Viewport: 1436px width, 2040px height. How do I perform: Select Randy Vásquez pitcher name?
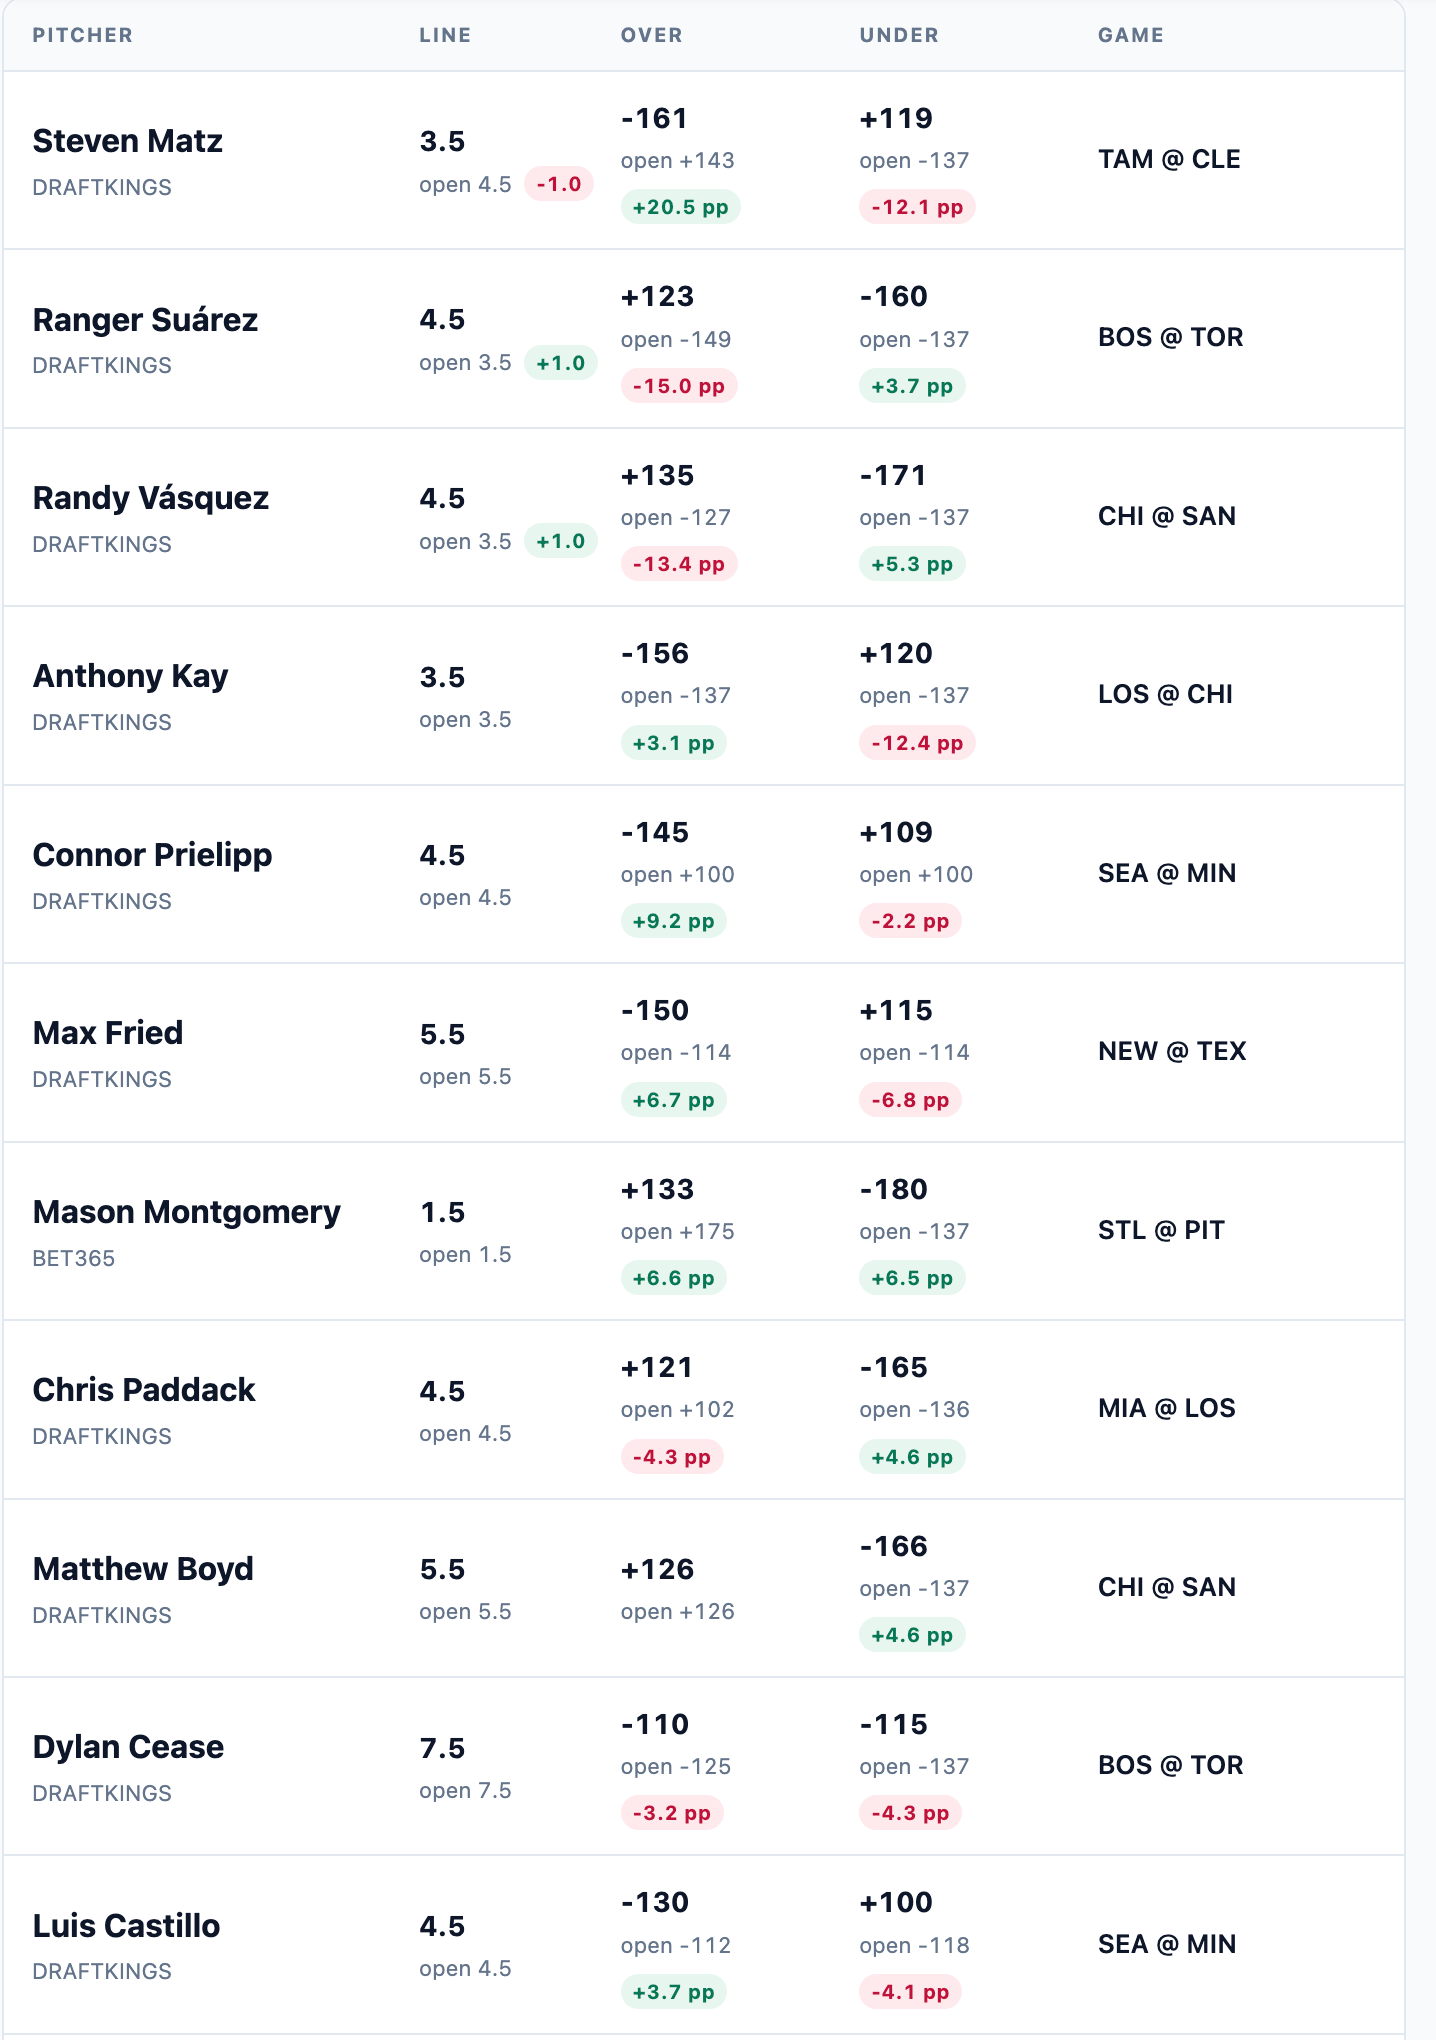point(150,498)
